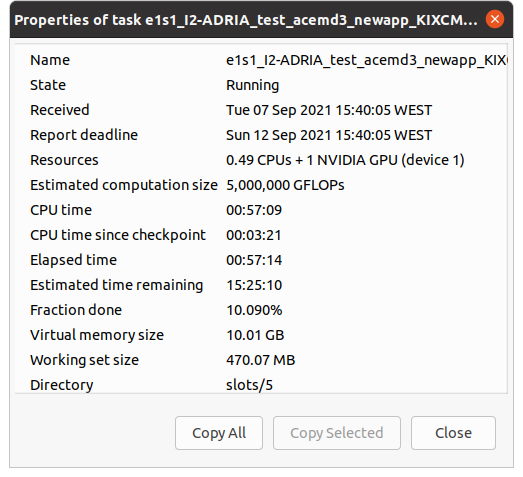Image resolution: width=523 pixels, height=477 pixels.
Task: Select the Virtual memory size row
Action: coord(261,335)
